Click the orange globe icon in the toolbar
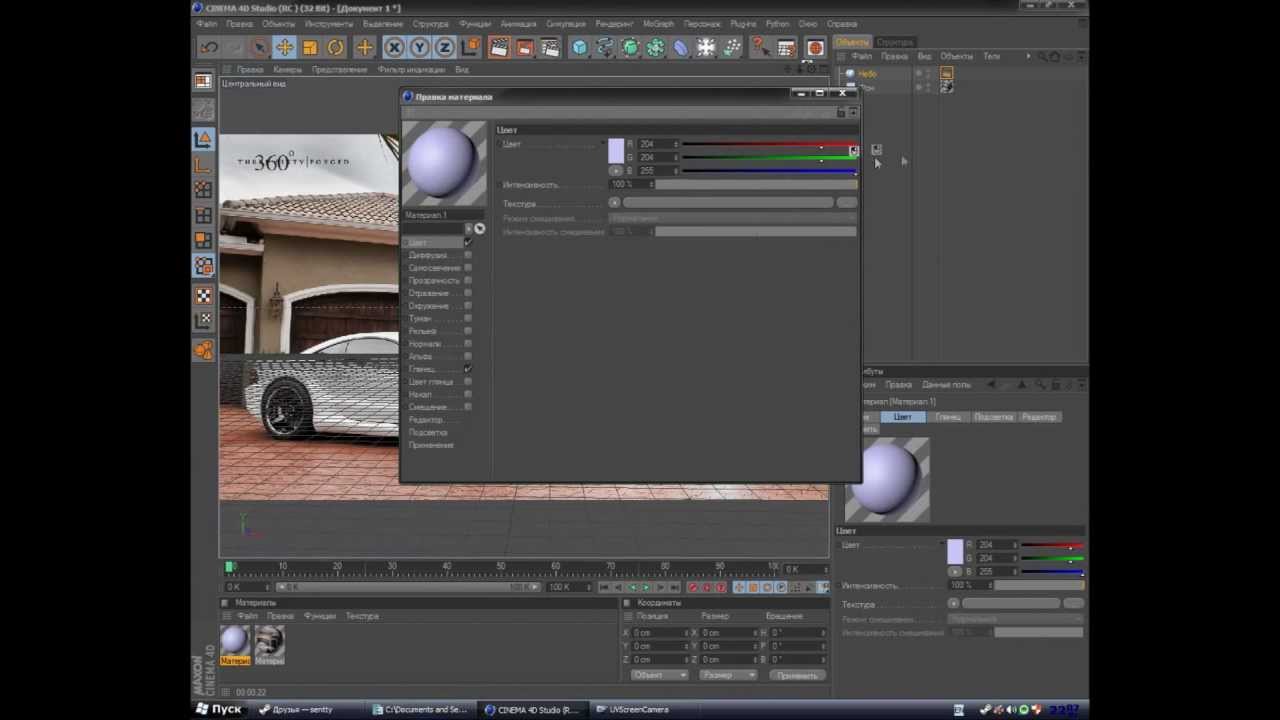 tap(815, 47)
